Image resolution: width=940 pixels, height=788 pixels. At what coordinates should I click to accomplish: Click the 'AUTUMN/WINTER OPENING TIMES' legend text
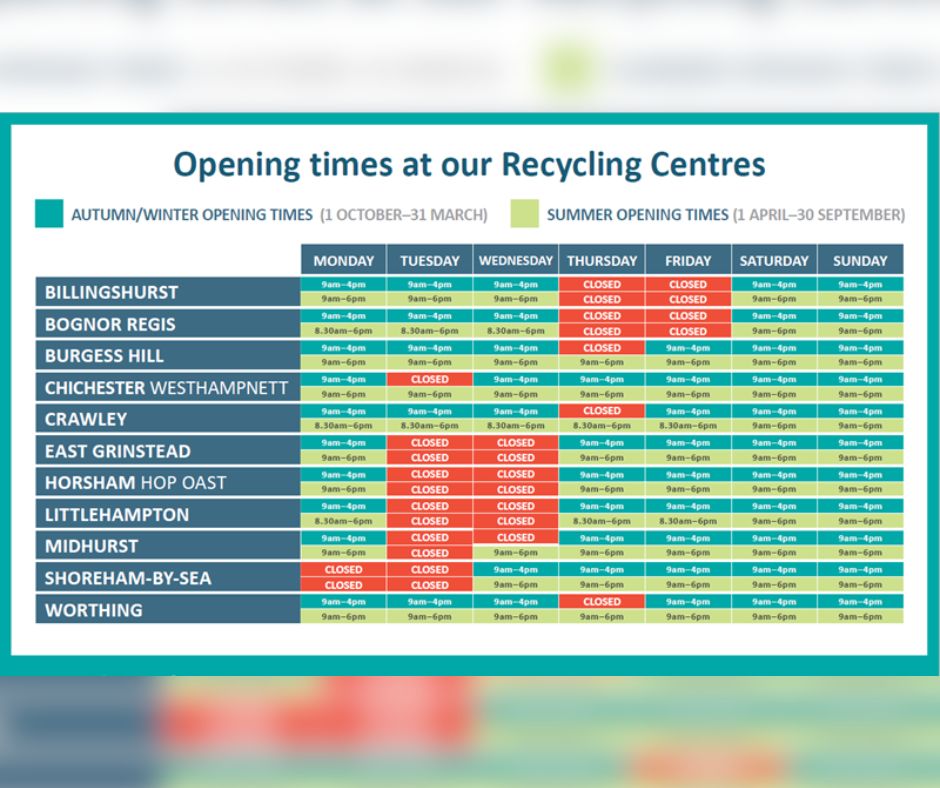(x=192, y=215)
